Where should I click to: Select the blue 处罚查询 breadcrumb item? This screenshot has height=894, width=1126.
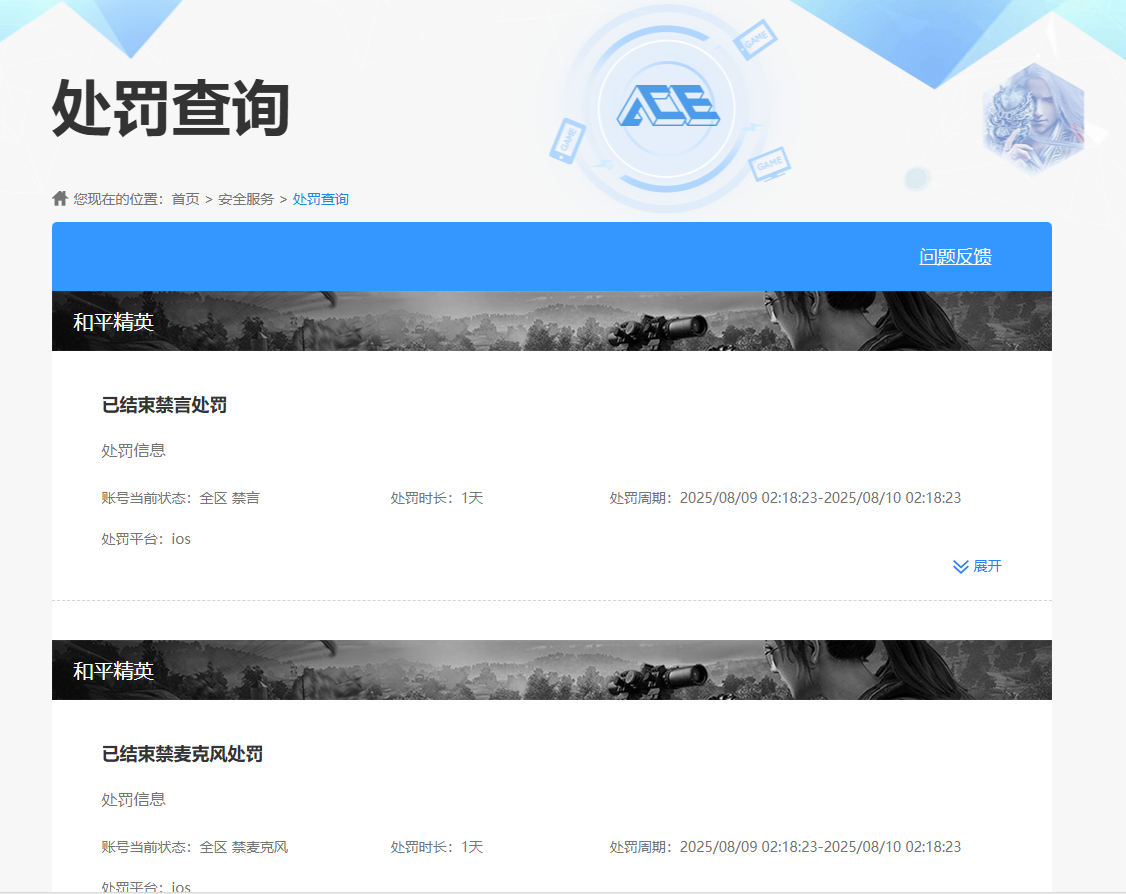point(321,199)
